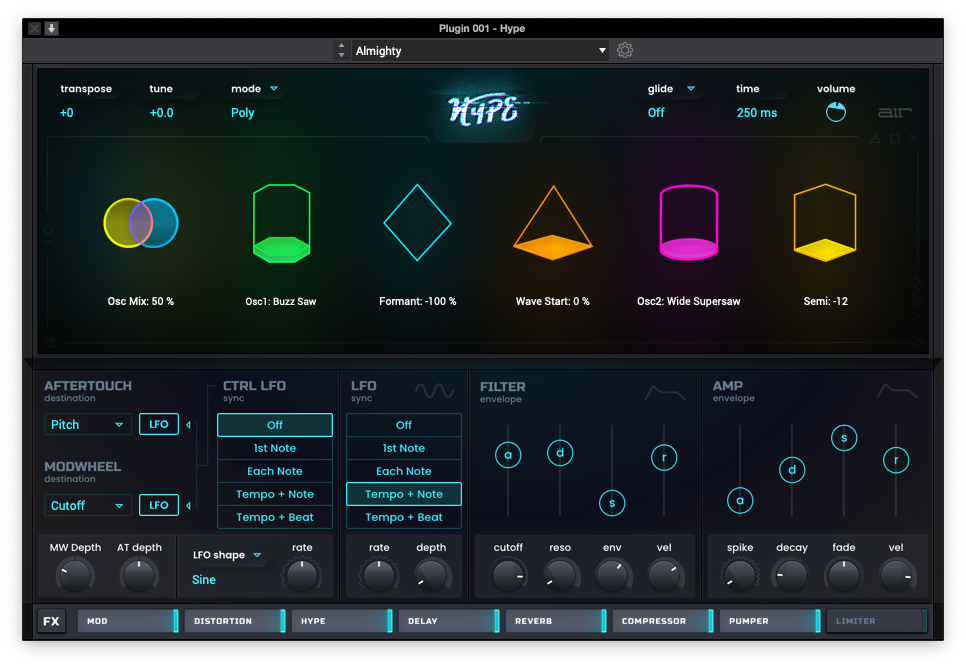Click the master volume knob
Viewport: 966px width, 667px height.
coord(835,112)
